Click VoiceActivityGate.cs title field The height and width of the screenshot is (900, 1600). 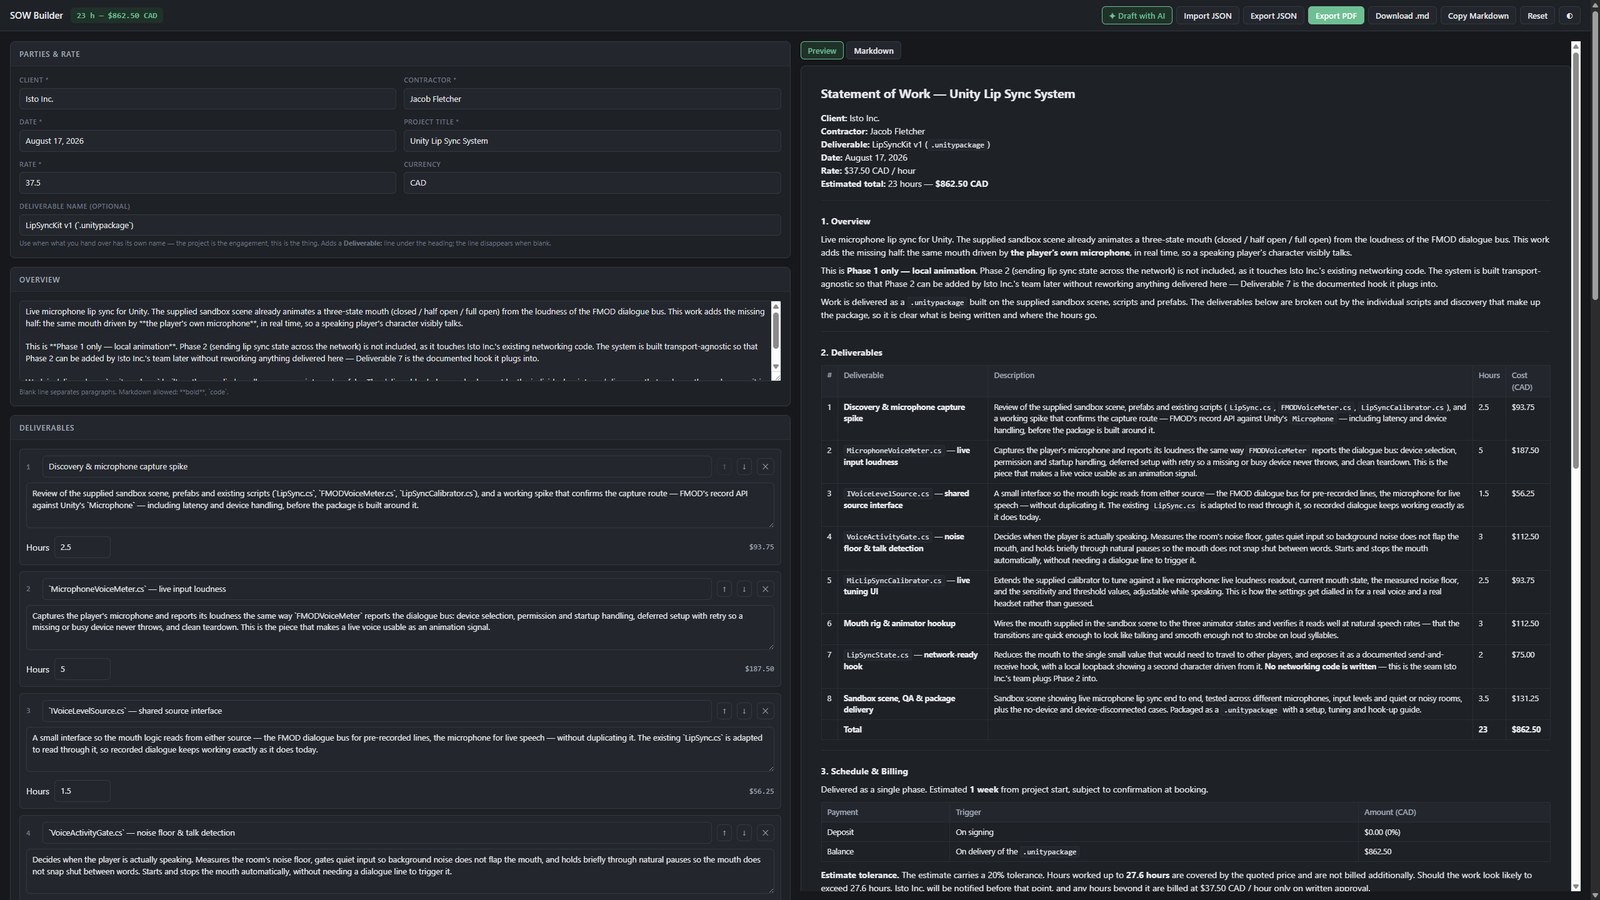click(376, 833)
